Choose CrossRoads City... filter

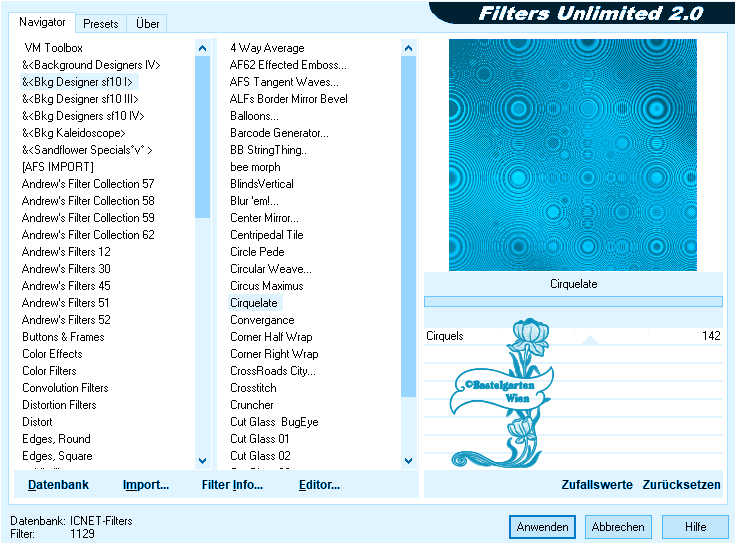(x=273, y=370)
